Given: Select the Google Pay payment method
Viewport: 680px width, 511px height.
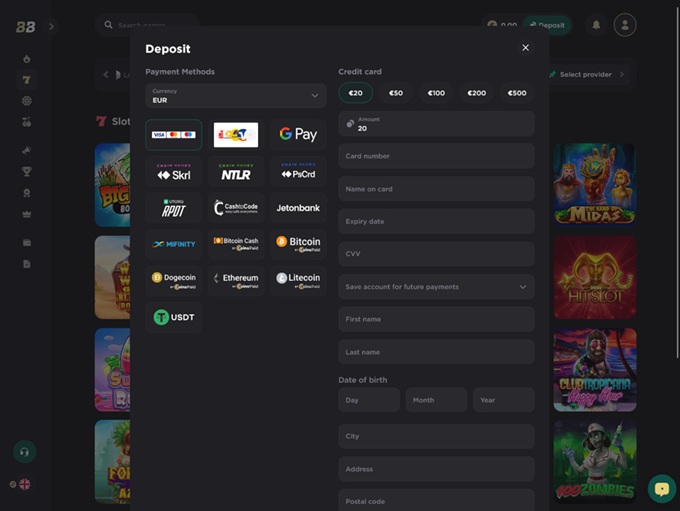Looking at the screenshot, I should click(297, 134).
